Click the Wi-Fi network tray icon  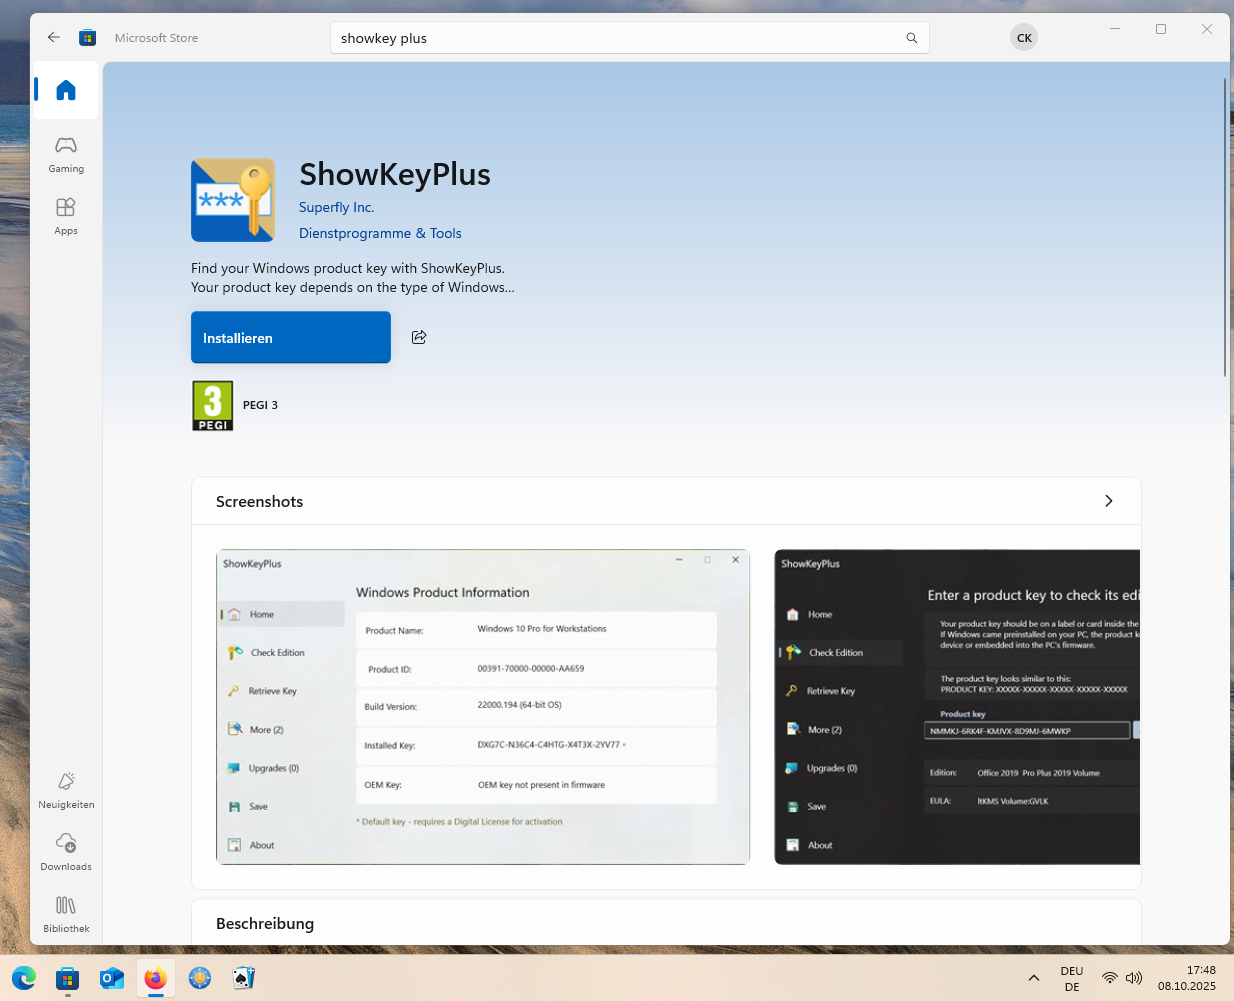pos(1110,978)
